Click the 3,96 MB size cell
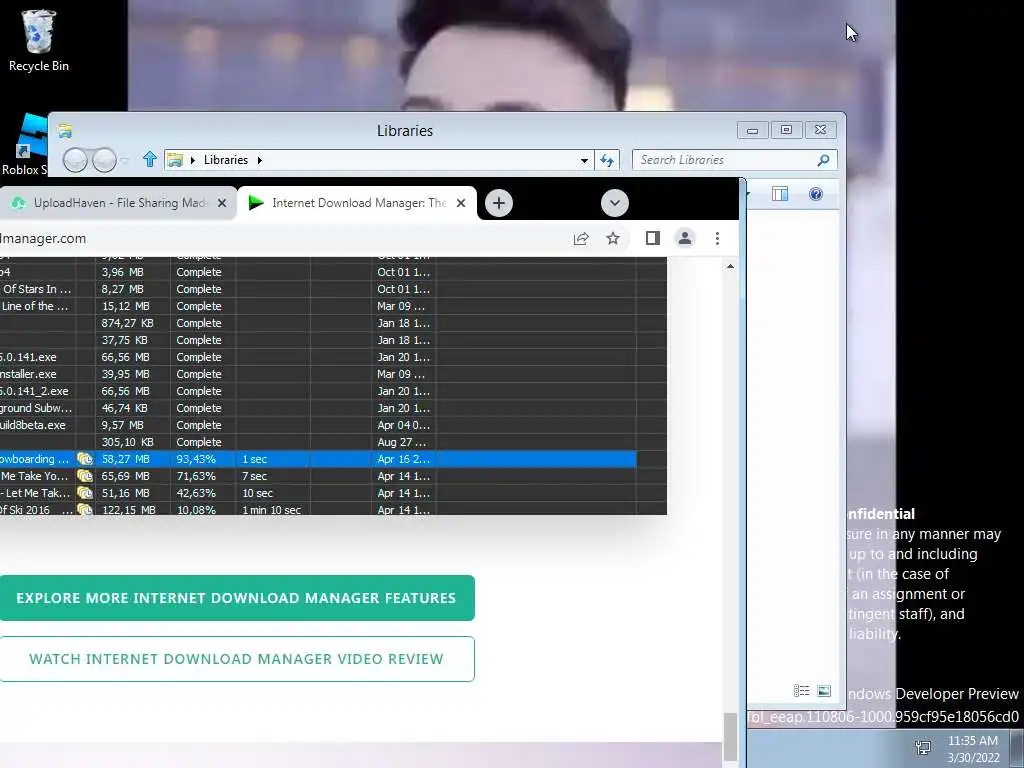This screenshot has width=1024, height=768. 123,272
